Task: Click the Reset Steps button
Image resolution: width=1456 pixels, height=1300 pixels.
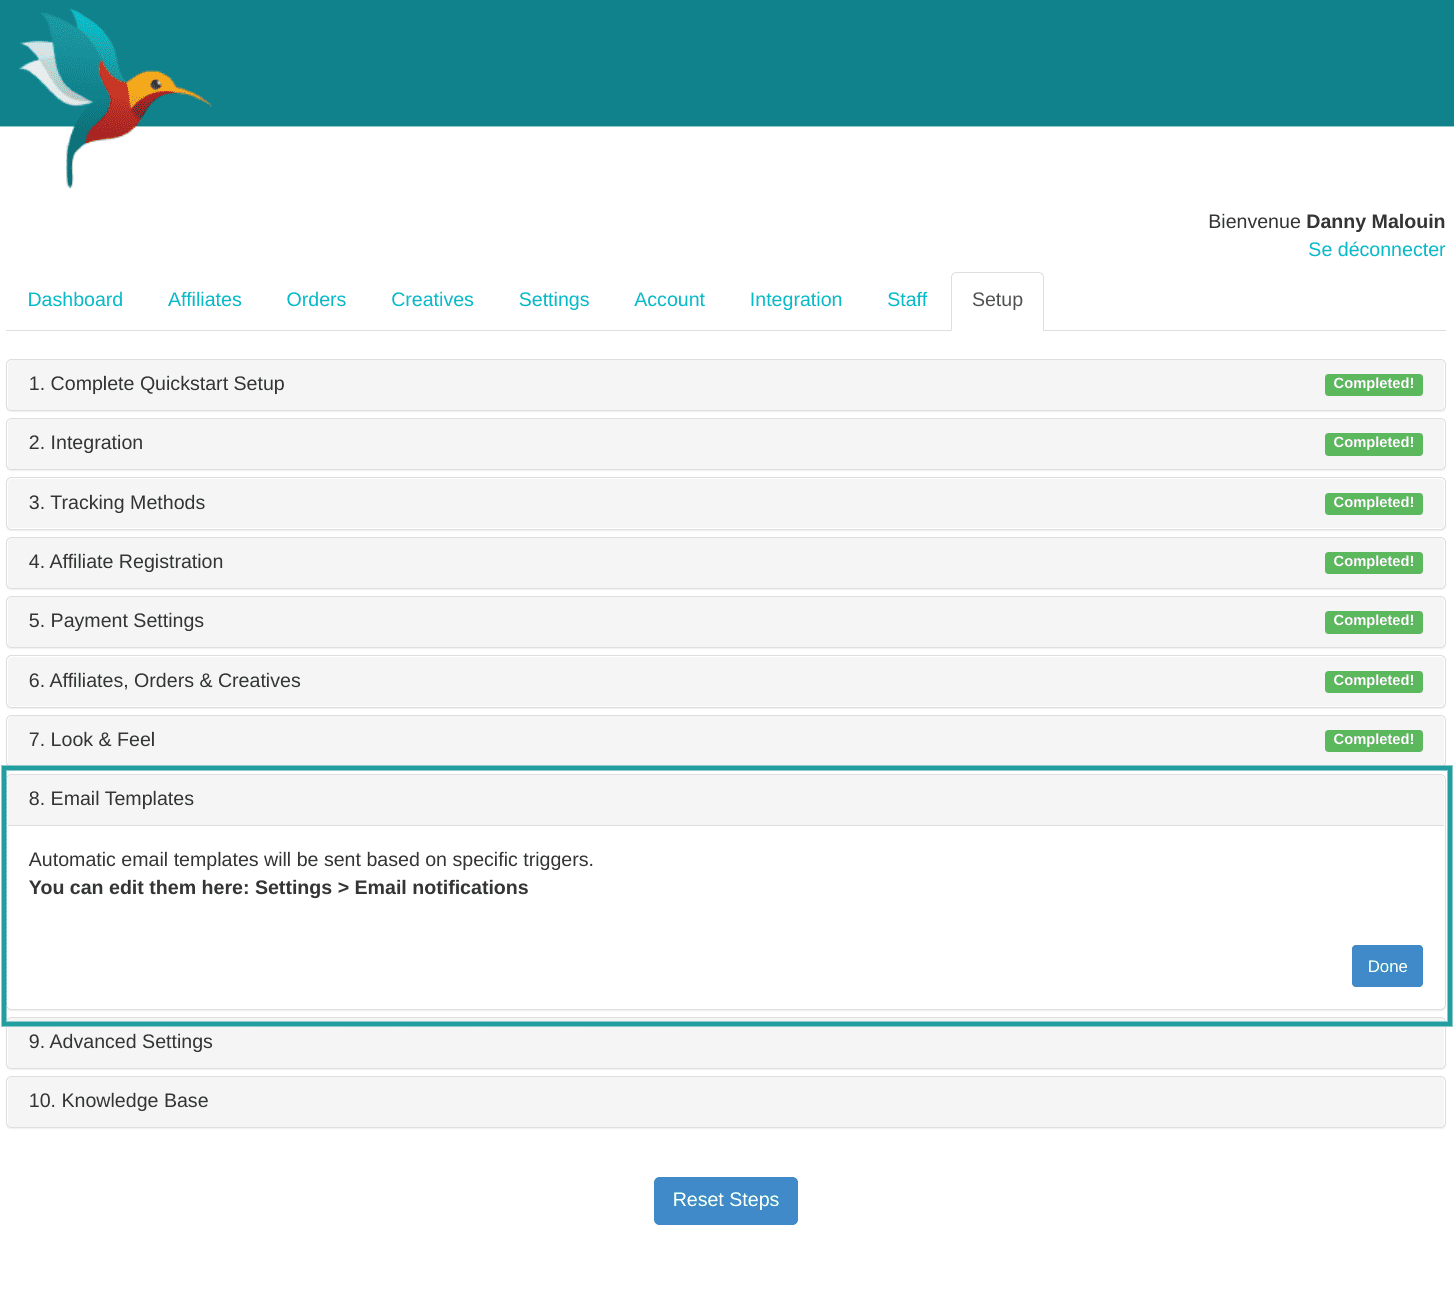Action: pyautogui.click(x=725, y=1200)
